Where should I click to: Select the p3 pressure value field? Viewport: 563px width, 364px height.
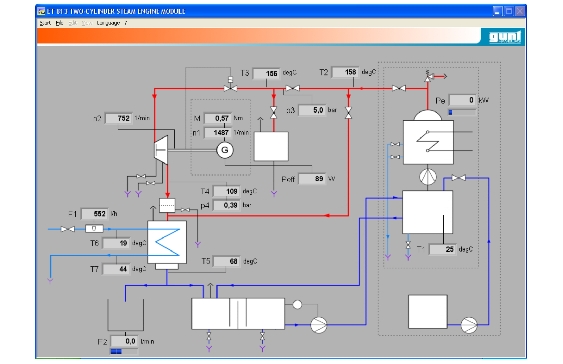click(312, 110)
